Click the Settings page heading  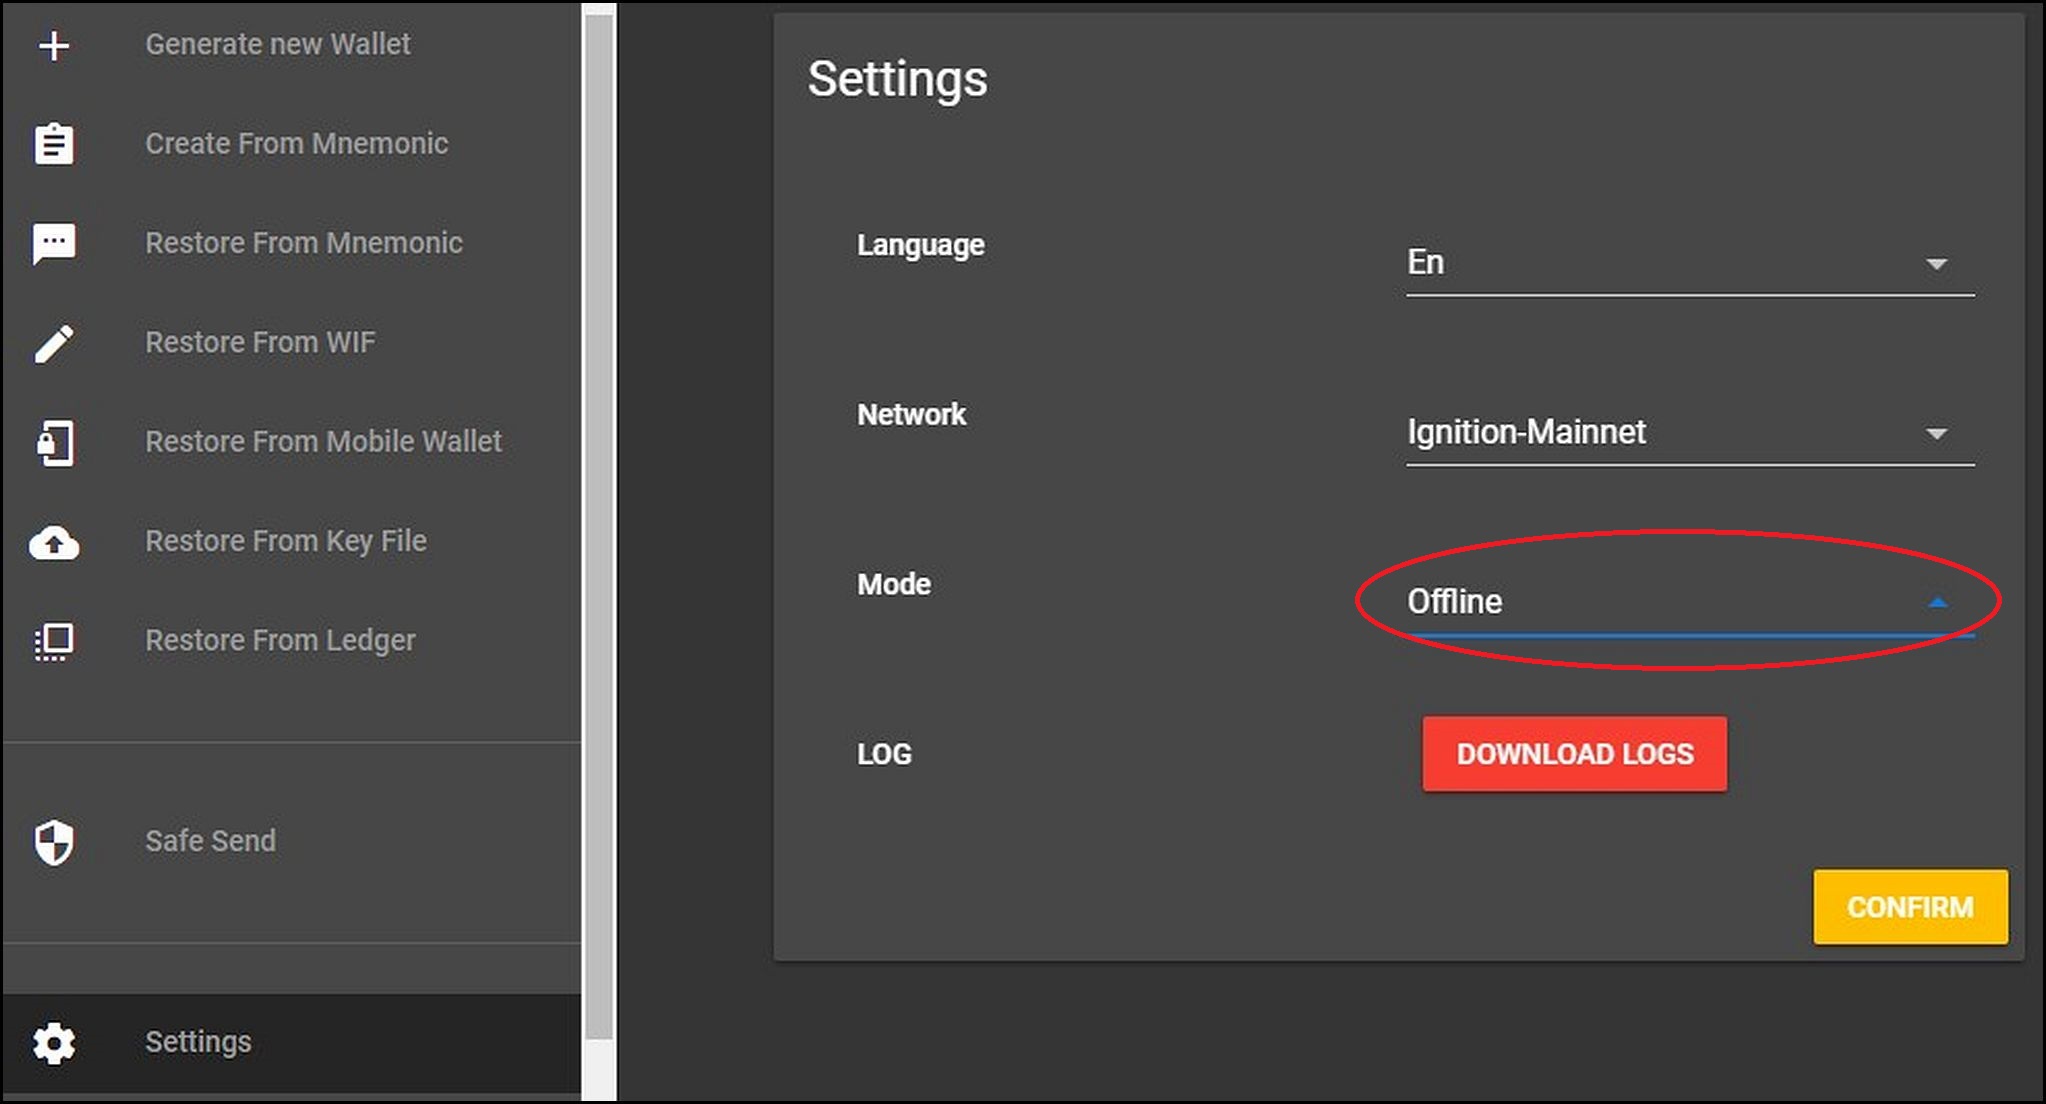897,79
